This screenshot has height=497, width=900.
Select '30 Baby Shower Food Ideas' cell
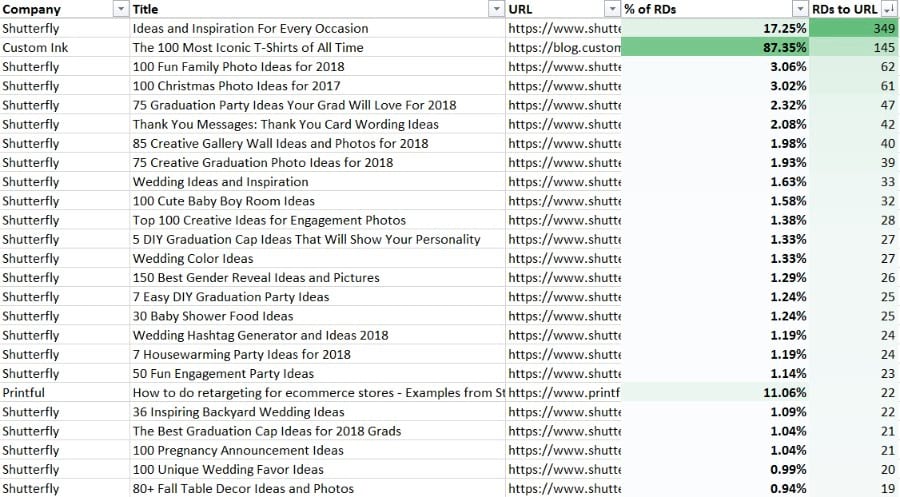click(318, 316)
